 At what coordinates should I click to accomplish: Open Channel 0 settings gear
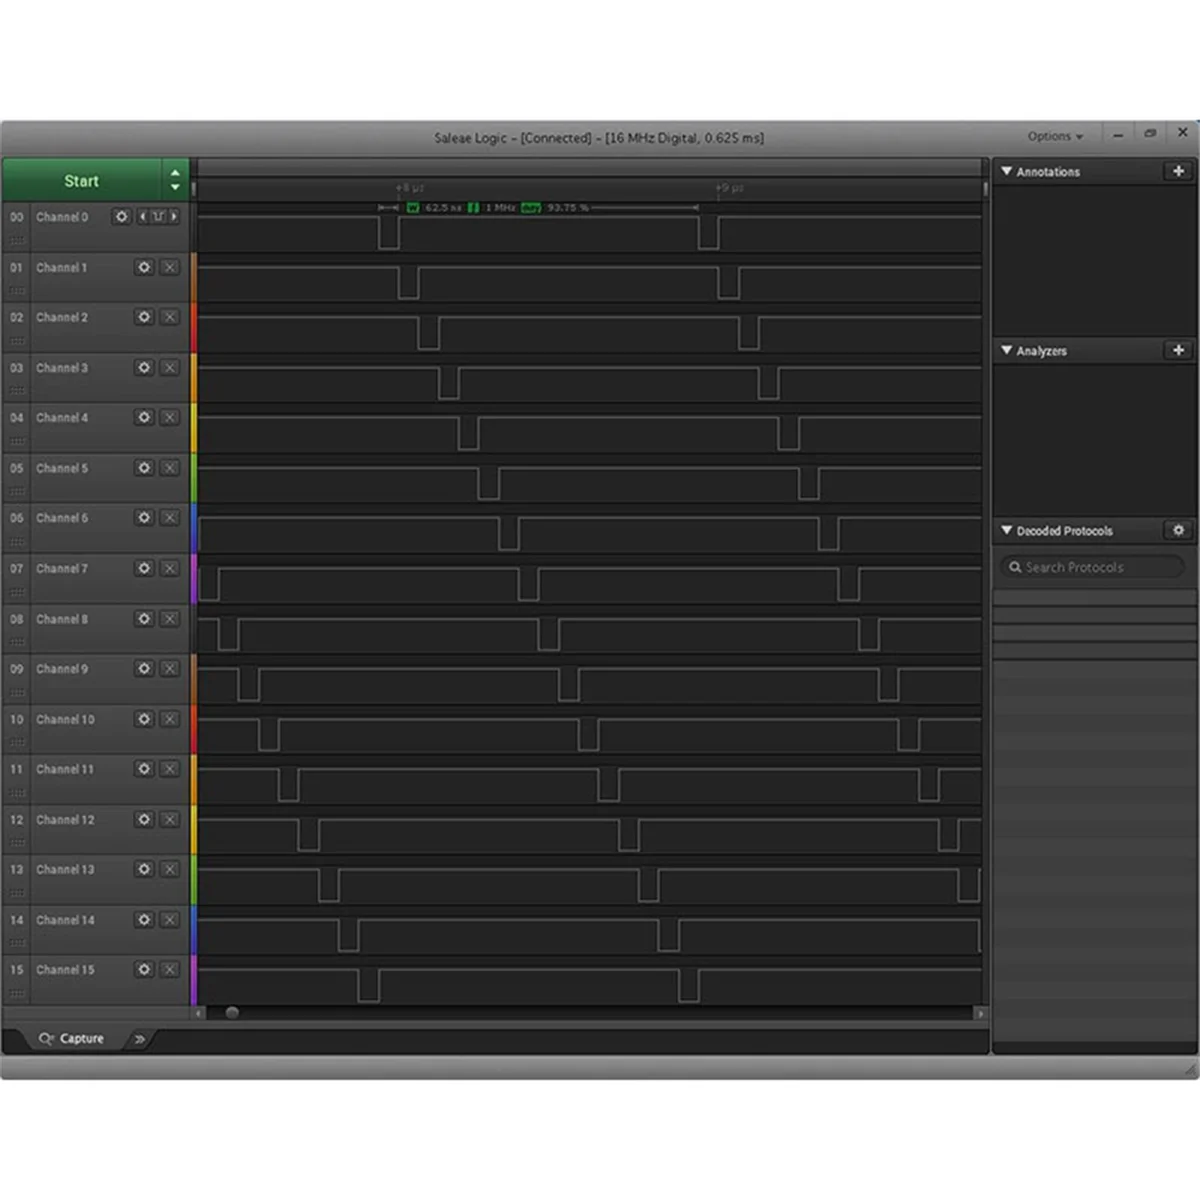(122, 216)
